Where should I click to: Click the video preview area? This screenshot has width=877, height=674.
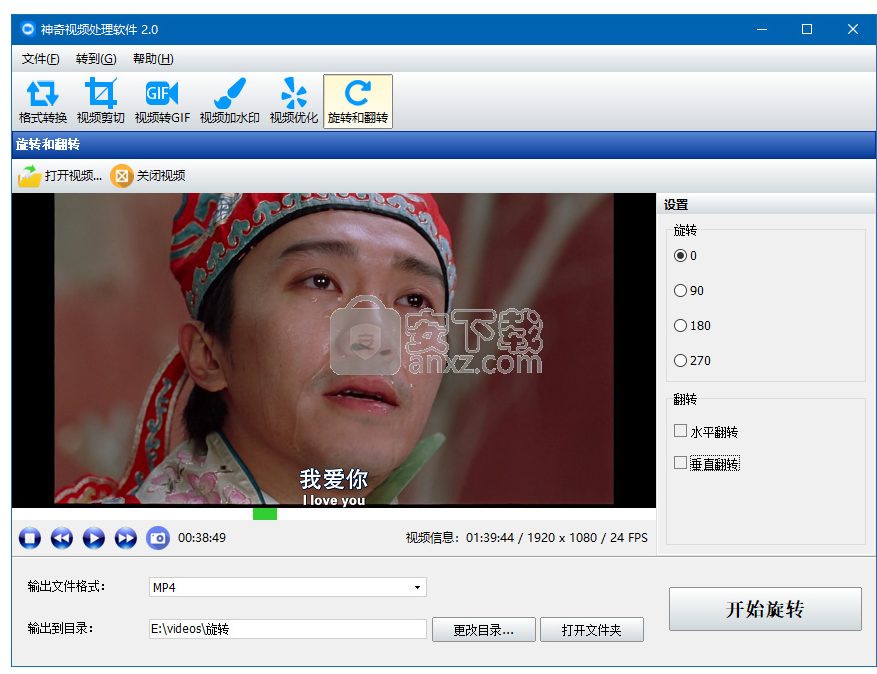tap(334, 350)
